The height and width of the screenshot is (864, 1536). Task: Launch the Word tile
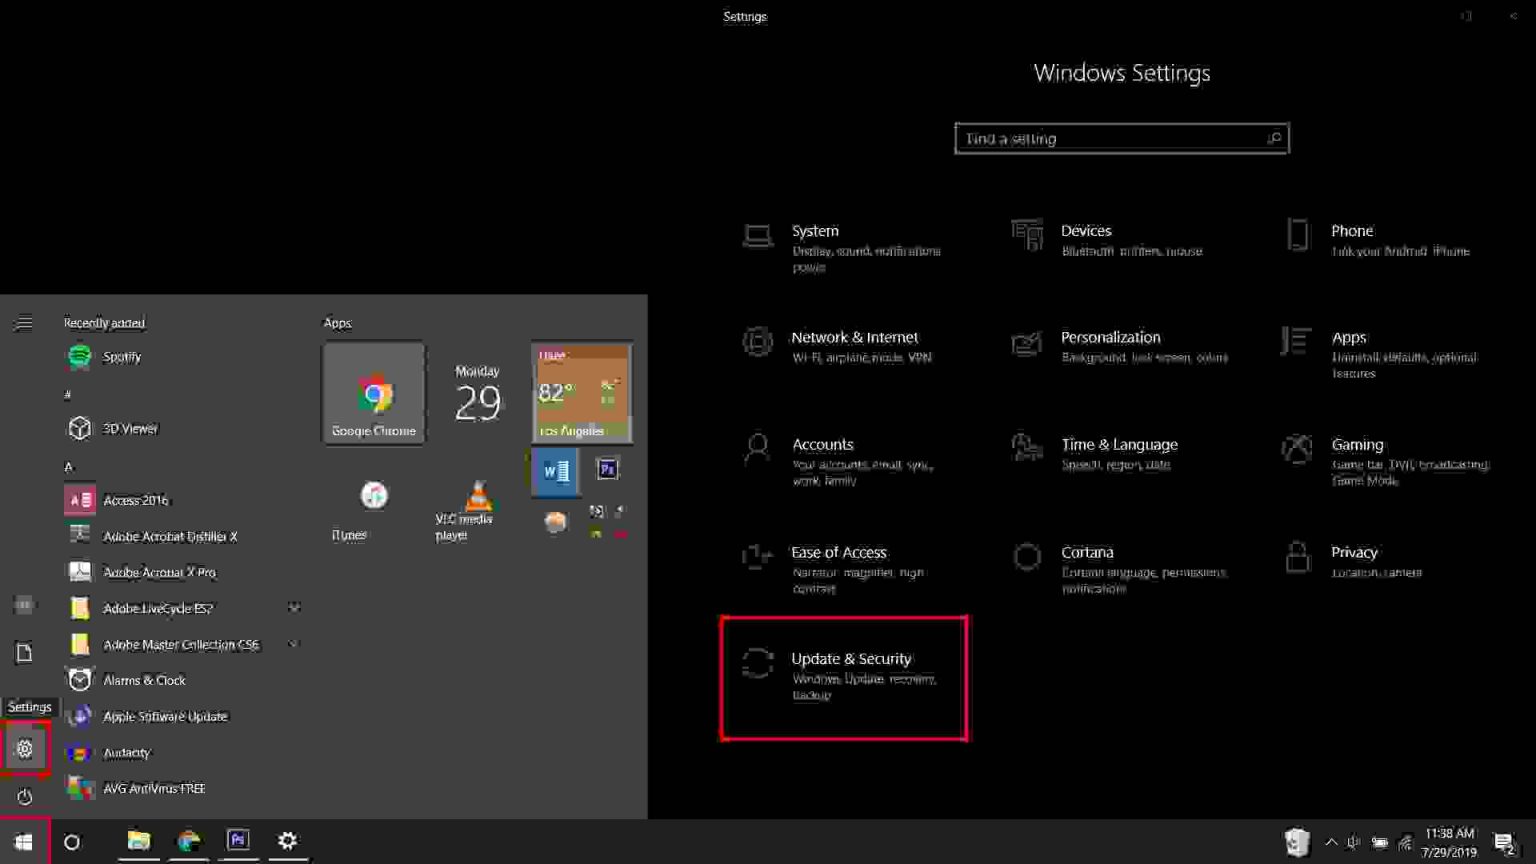click(x=555, y=472)
